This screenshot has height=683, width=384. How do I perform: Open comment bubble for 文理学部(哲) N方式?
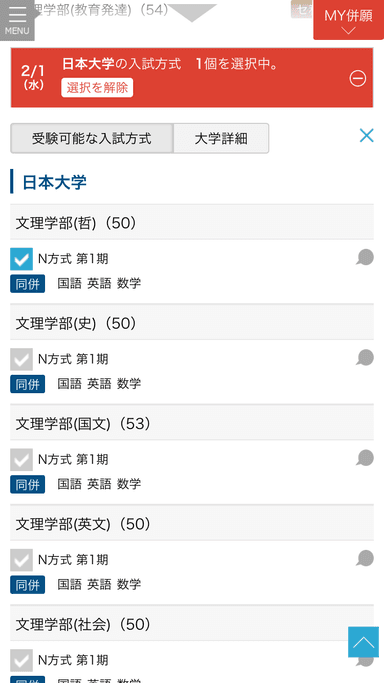pos(365,258)
